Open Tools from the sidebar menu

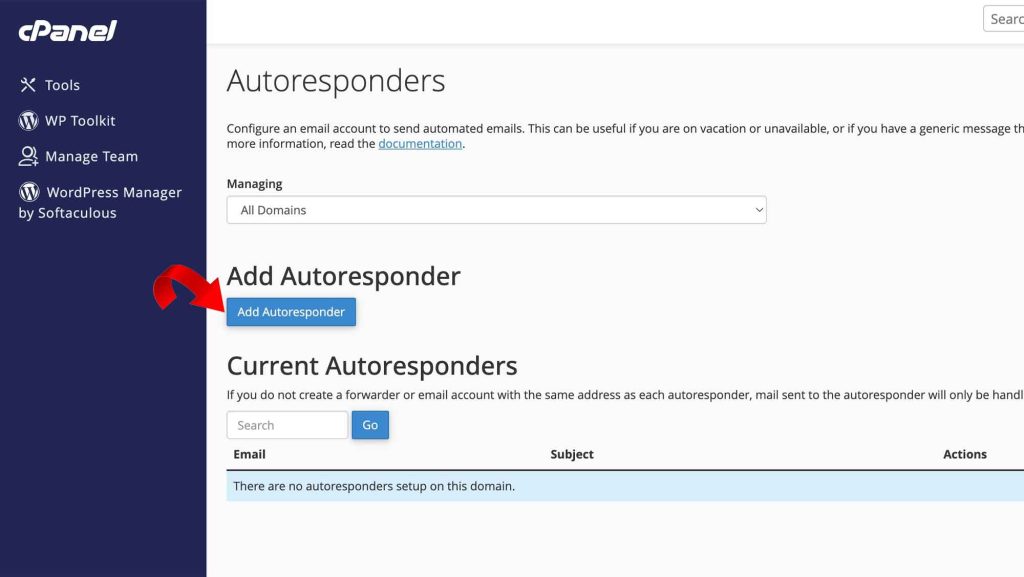point(62,85)
